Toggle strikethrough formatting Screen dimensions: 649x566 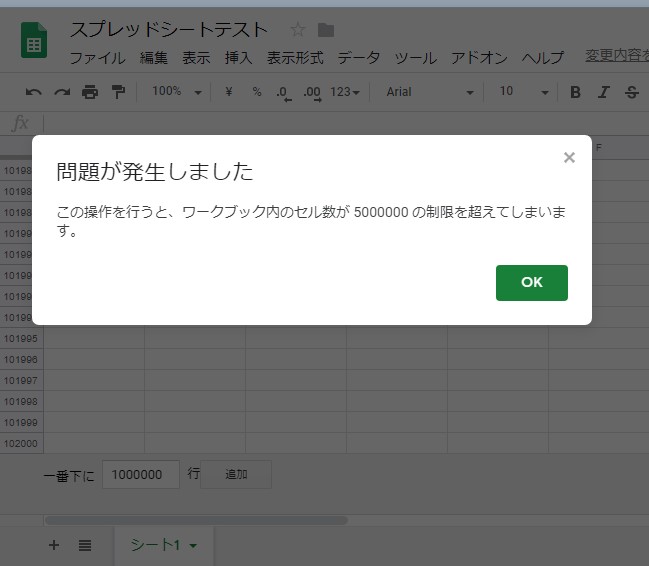tap(631, 92)
